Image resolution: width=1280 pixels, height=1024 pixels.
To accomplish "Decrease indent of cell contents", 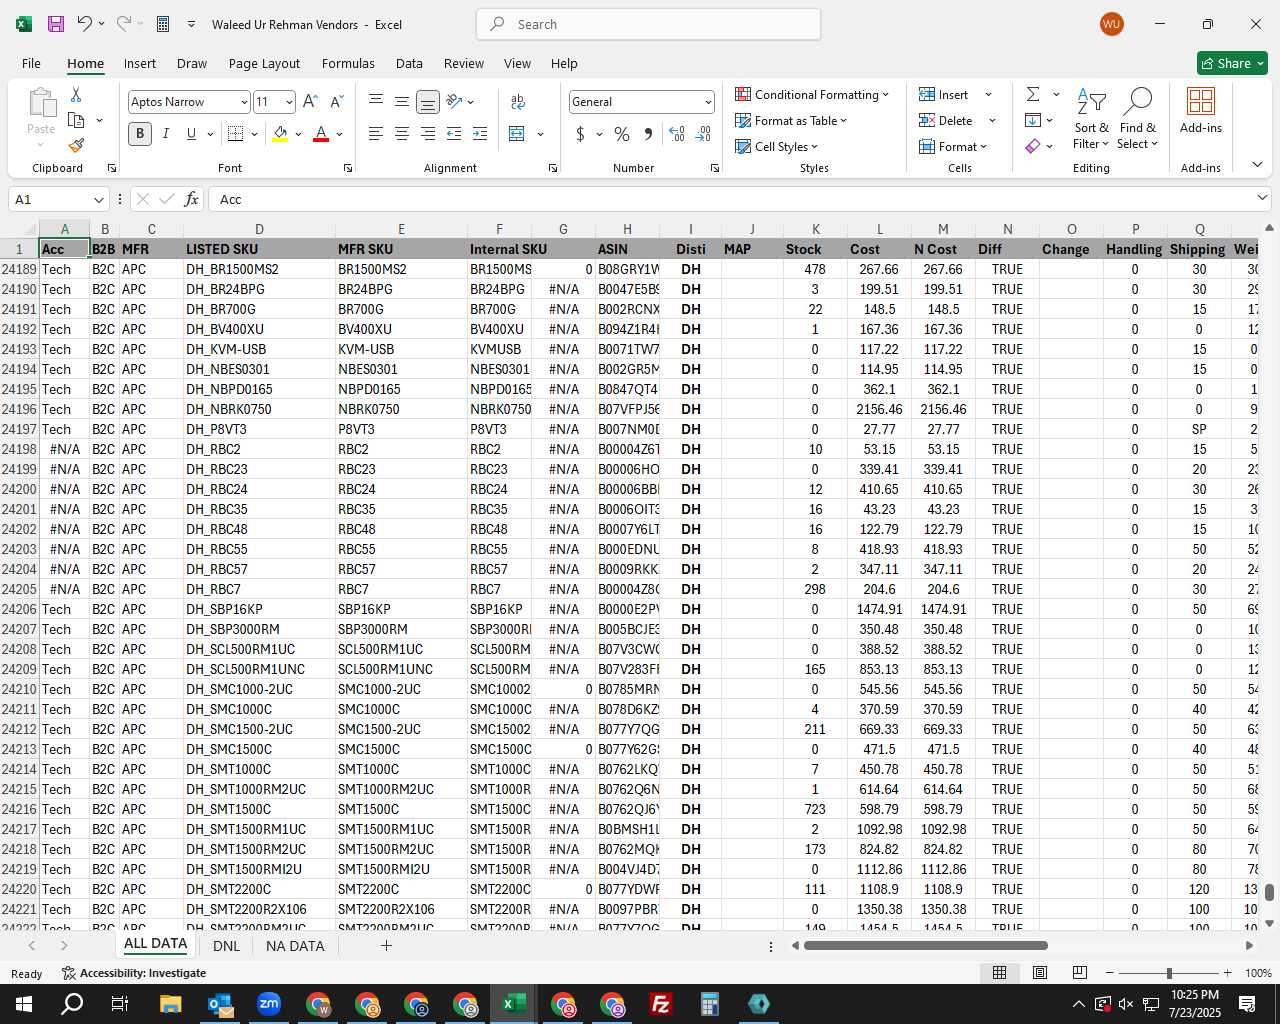I will point(454,134).
